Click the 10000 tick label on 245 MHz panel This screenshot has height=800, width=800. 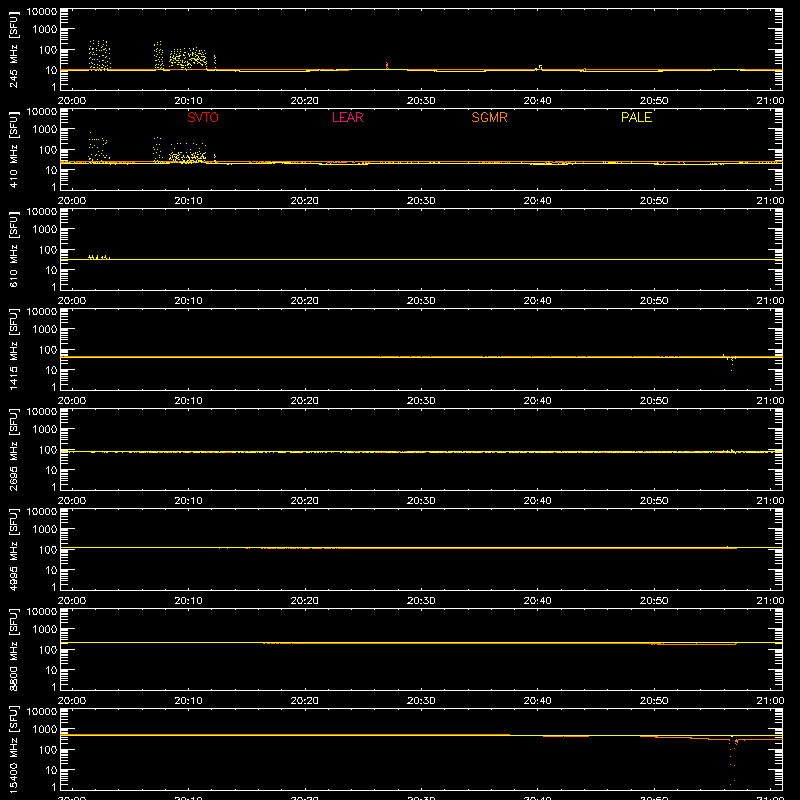[x=42, y=12]
